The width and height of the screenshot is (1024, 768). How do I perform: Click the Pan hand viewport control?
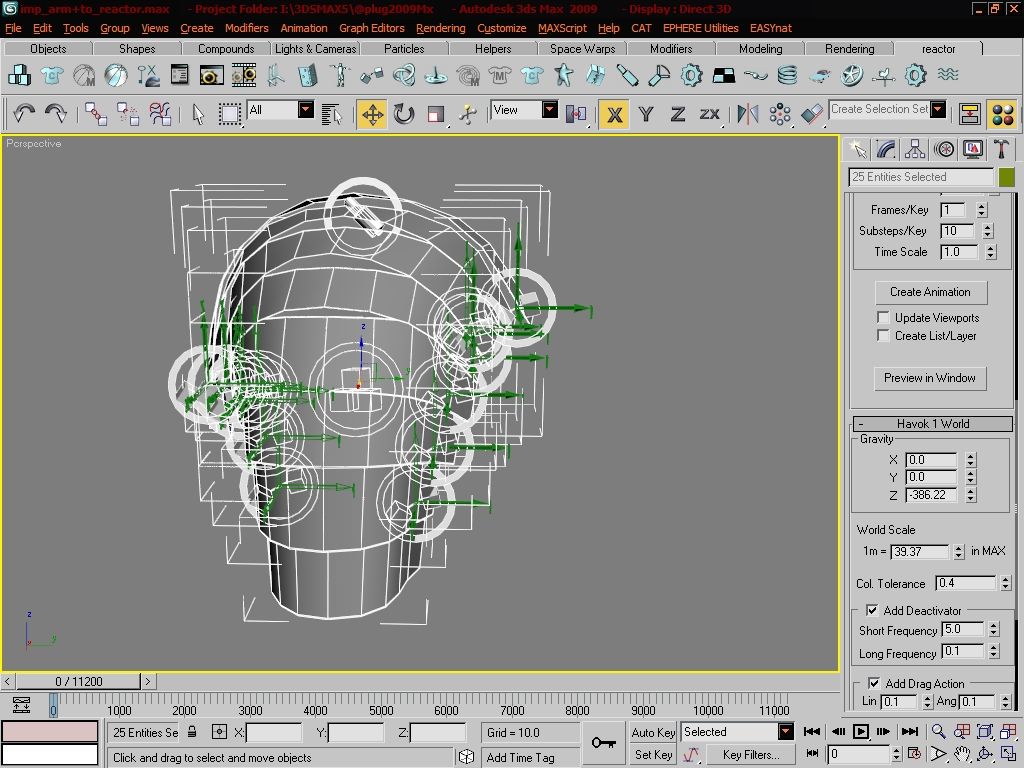pyautogui.click(x=961, y=755)
